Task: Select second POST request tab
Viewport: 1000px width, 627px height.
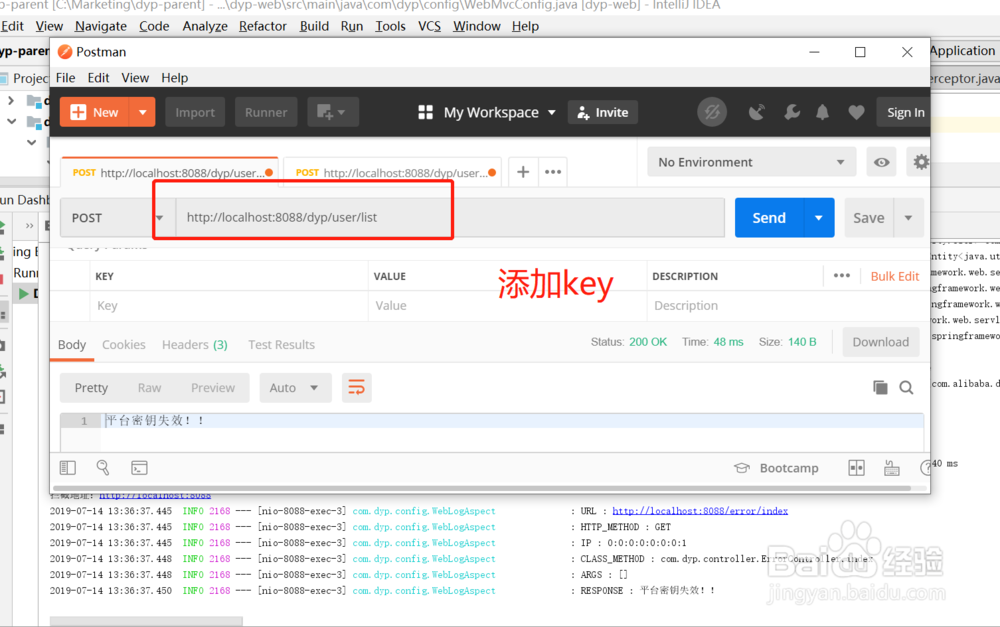Action: 392,173
